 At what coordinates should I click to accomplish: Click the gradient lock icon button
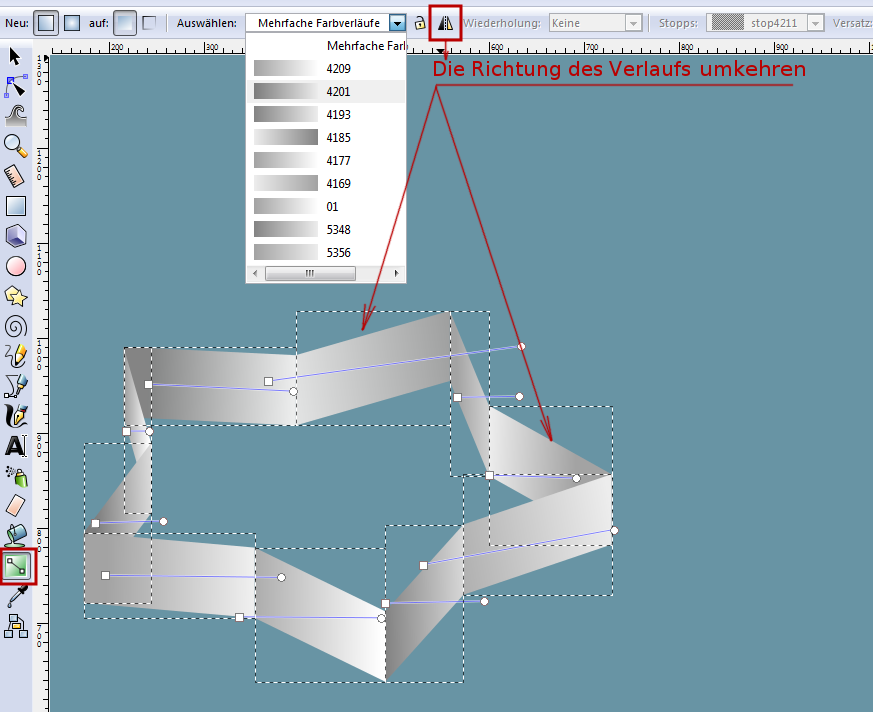tap(421, 22)
